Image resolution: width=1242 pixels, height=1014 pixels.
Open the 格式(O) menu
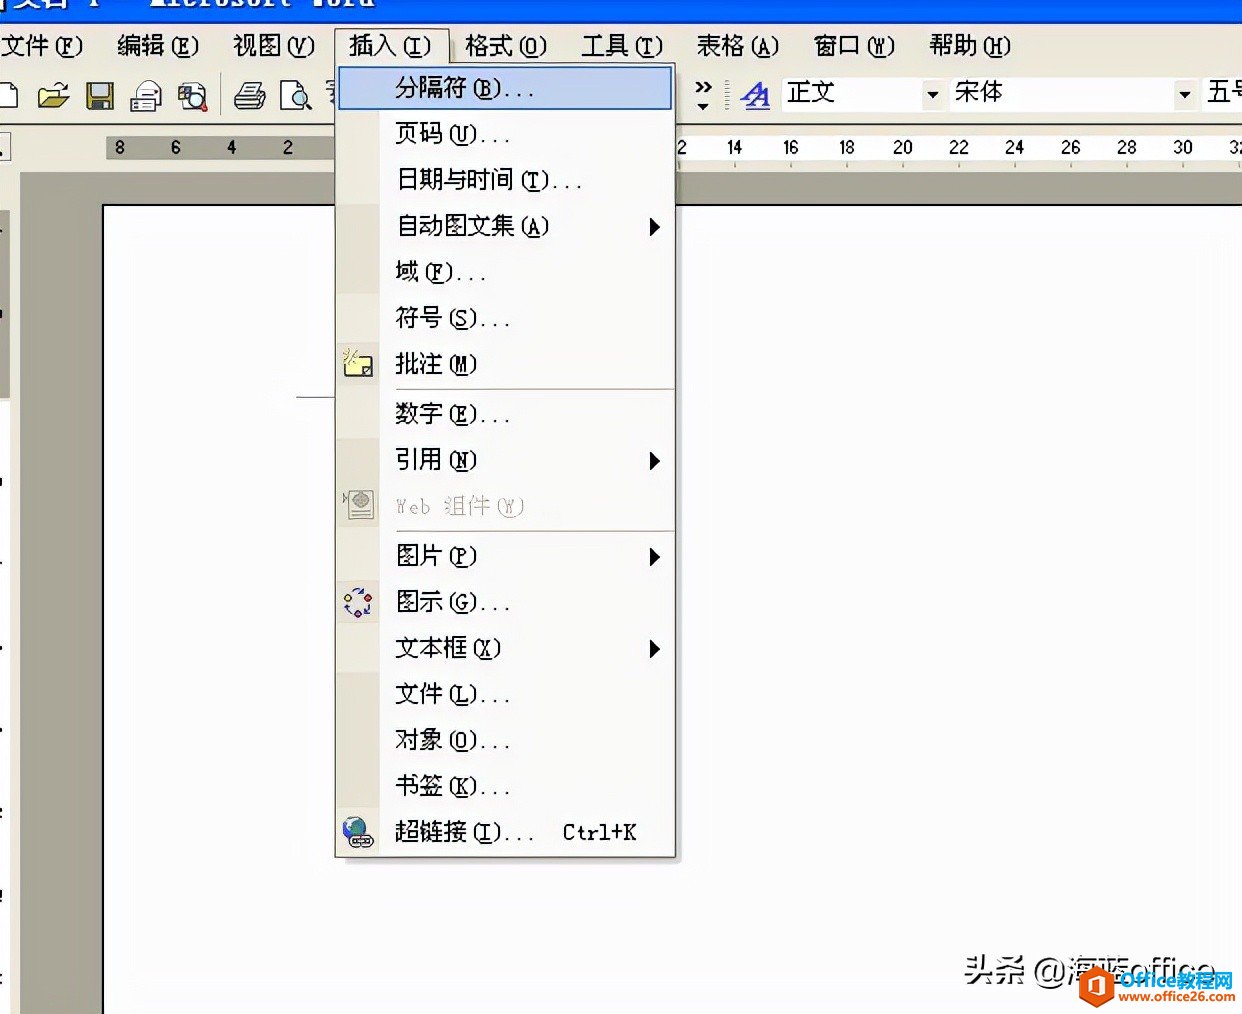[506, 46]
